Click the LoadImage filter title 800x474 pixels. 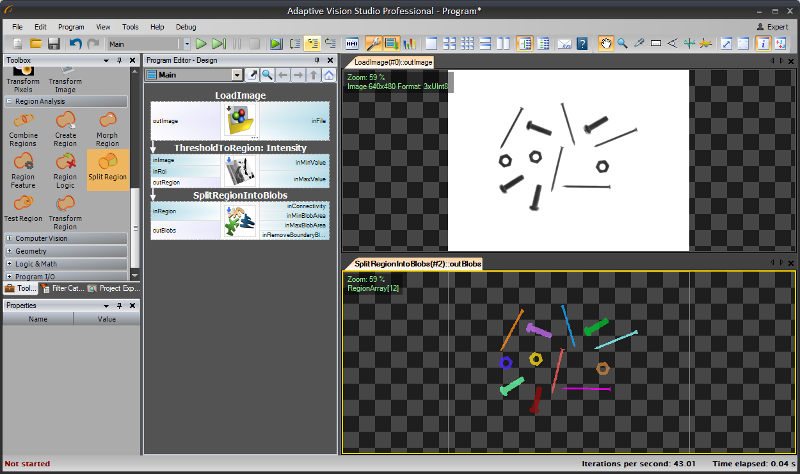[240, 95]
